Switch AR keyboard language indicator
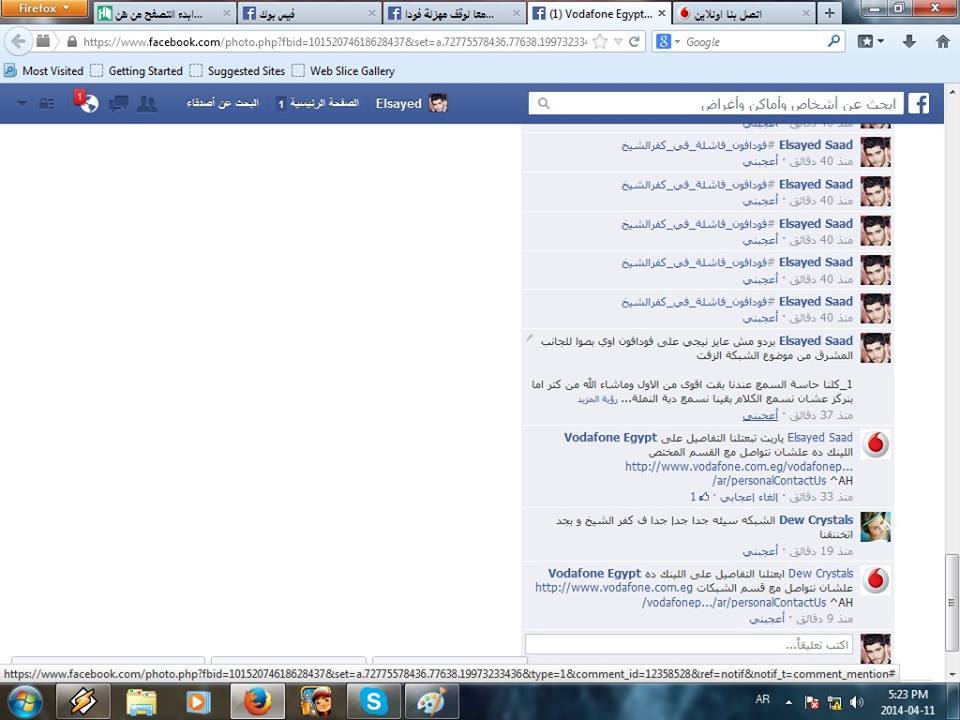 click(x=762, y=699)
